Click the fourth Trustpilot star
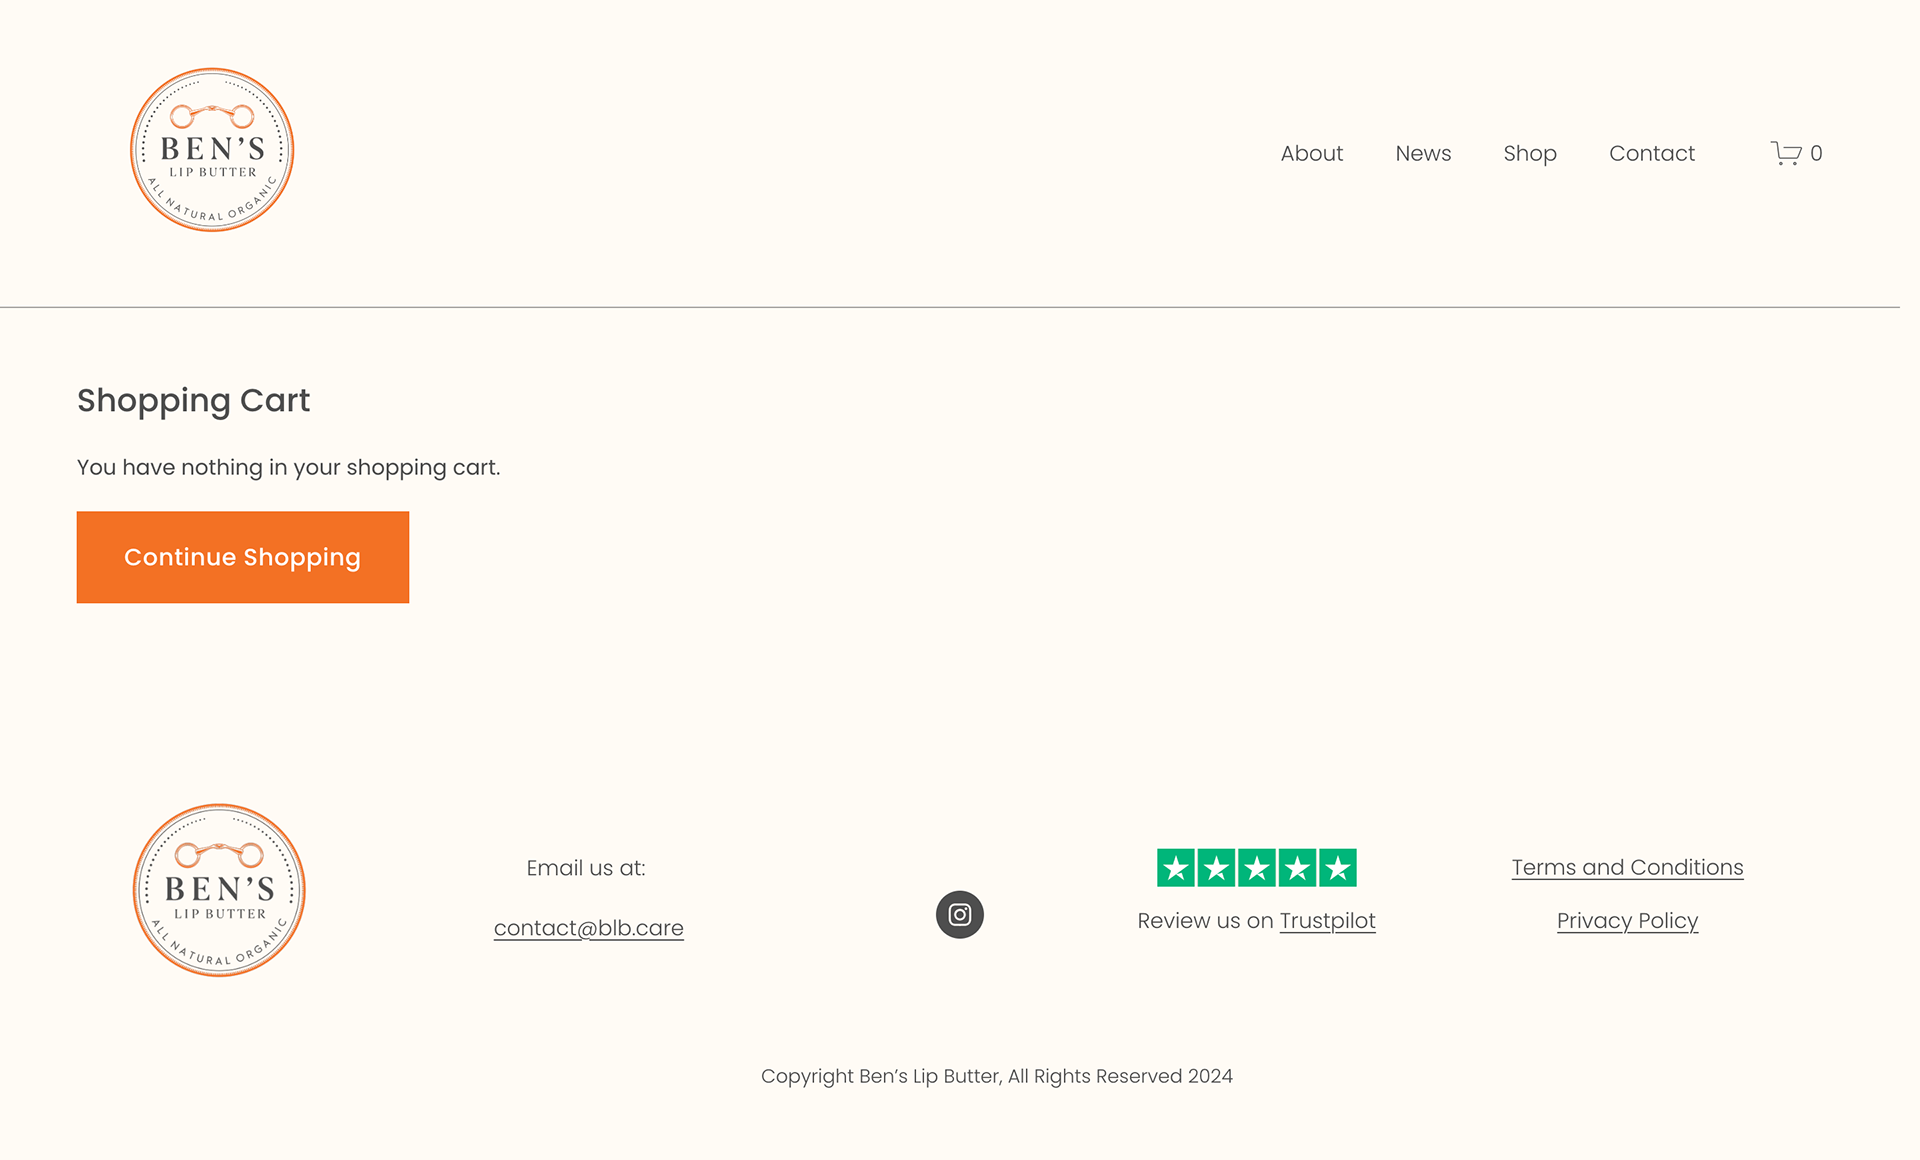This screenshot has height=1160, width=1920. click(1297, 868)
